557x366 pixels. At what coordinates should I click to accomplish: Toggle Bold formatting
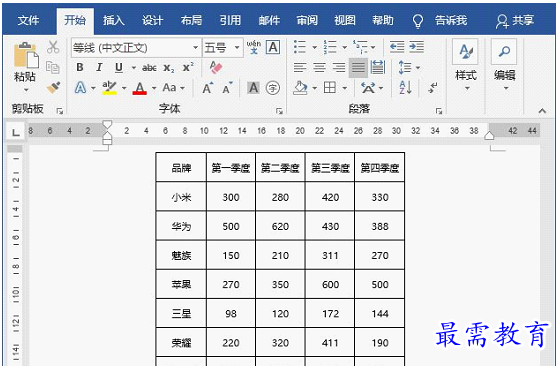click(x=80, y=68)
